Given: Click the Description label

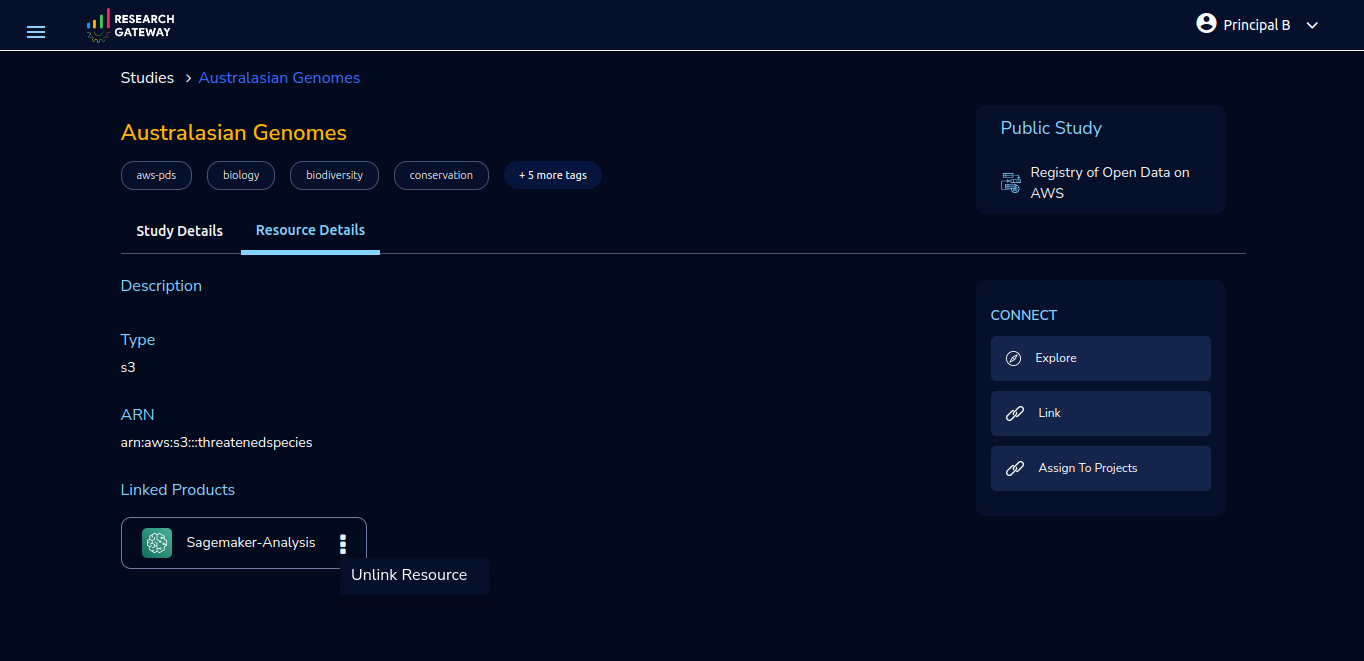Looking at the screenshot, I should click(161, 286).
